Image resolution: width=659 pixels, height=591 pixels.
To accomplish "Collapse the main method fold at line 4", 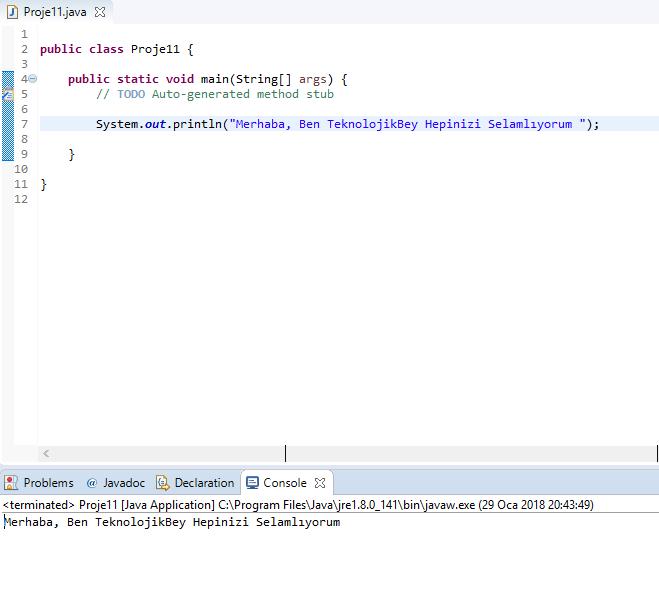I will 33,79.
